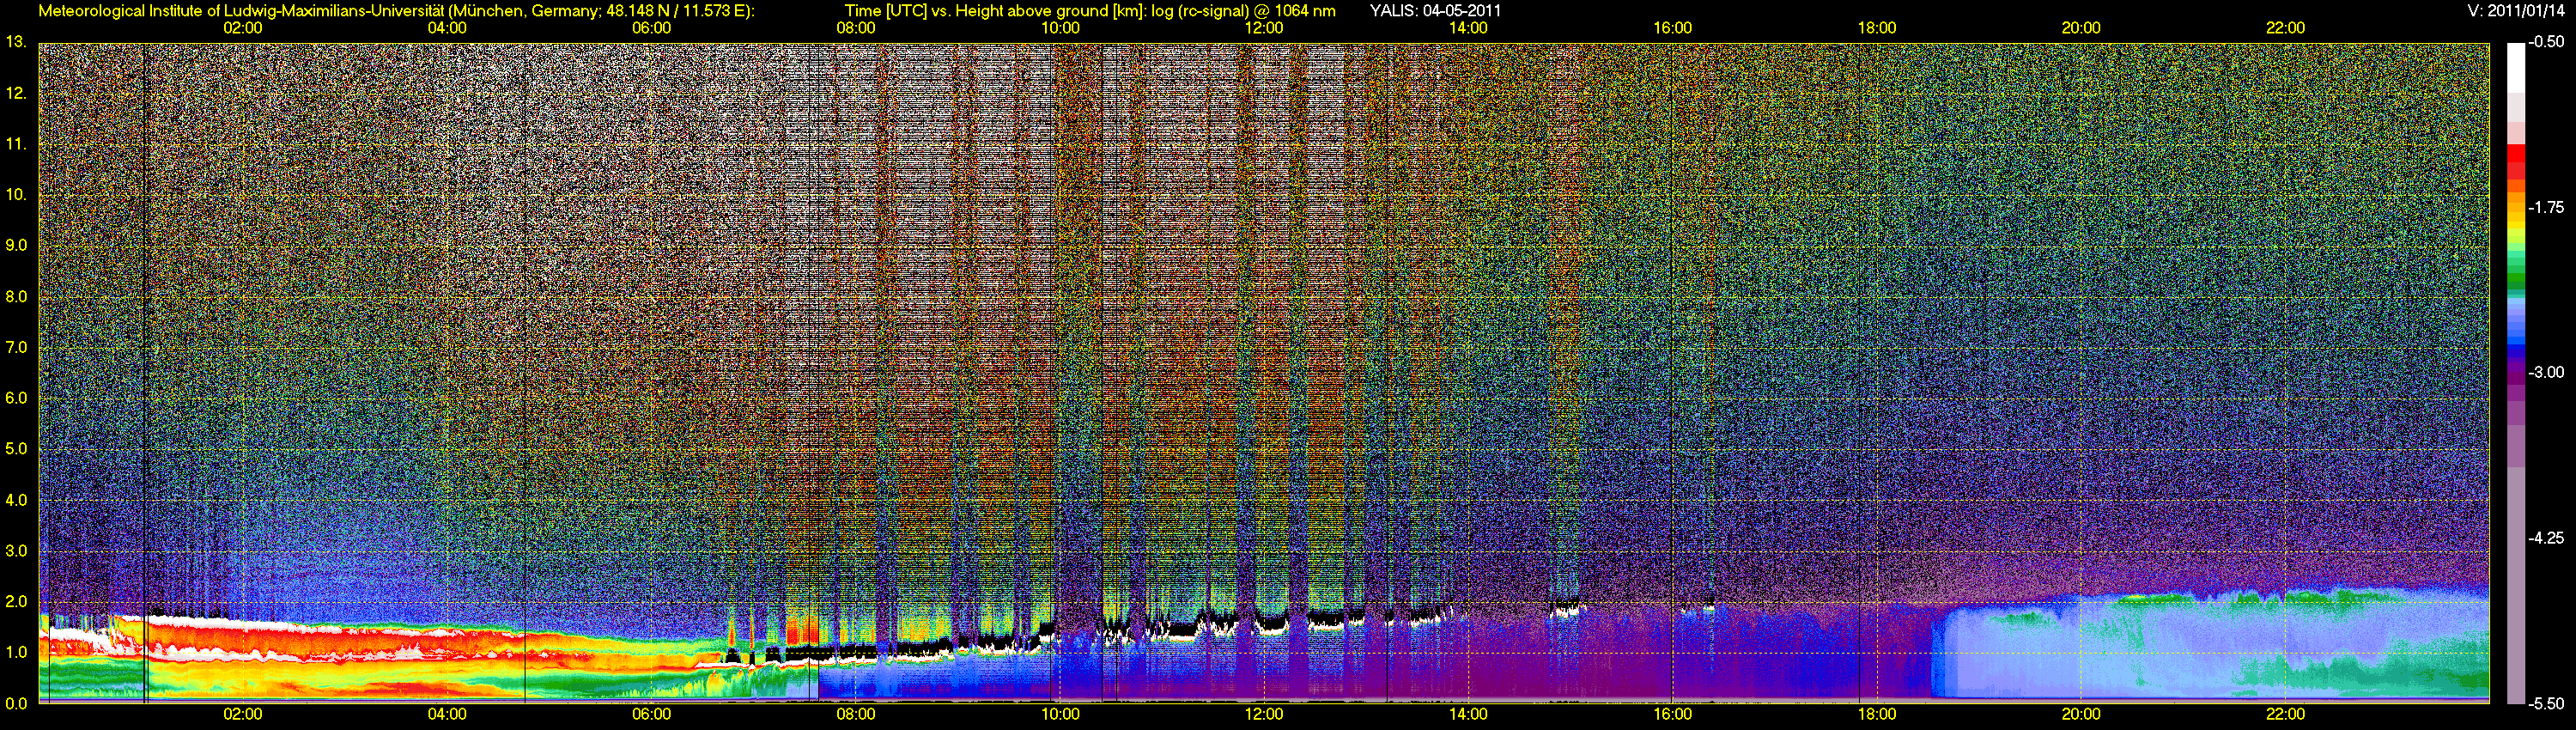Viewport: 2576px width, 730px height.
Task: Select the -3.00 color scale value
Action: (x=2547, y=372)
